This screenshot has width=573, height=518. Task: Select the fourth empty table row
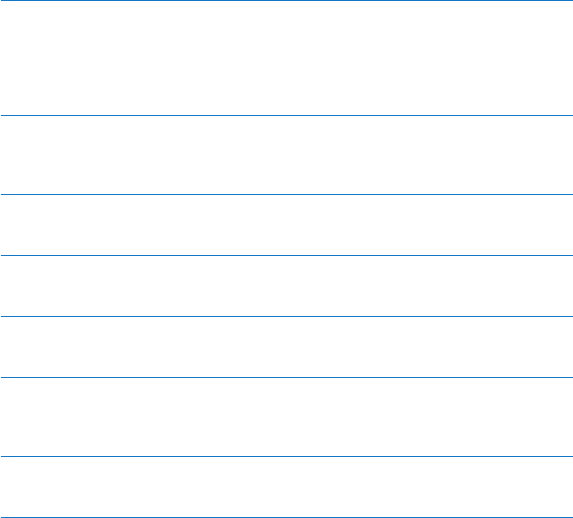tap(287, 286)
